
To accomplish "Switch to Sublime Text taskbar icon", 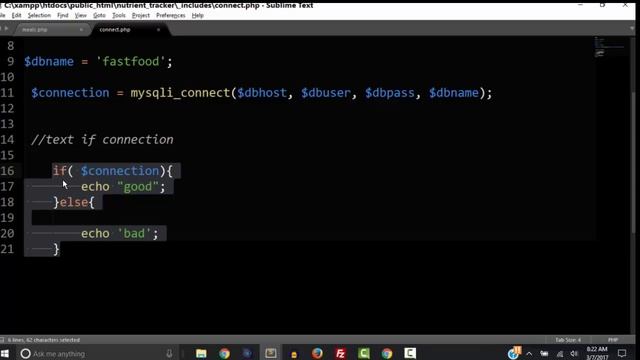I will point(270,353).
